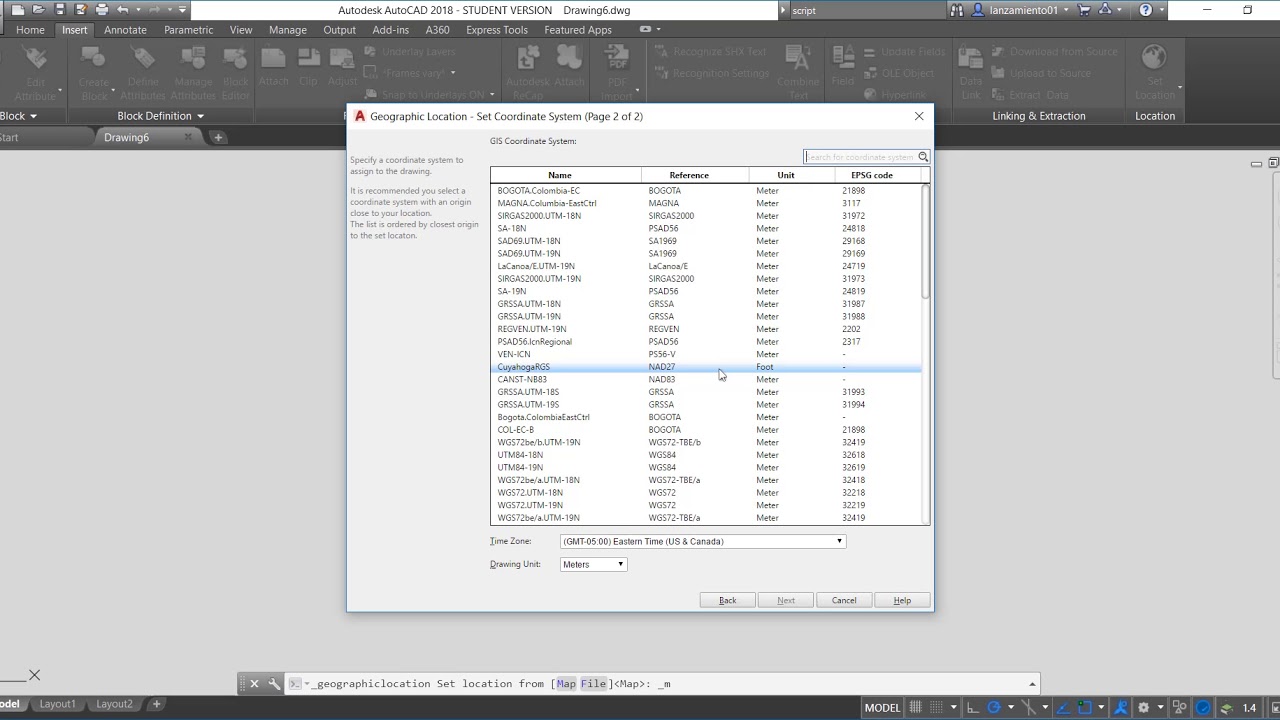This screenshot has height=720, width=1280.
Task: Click the Manage Attributes ribbon icon
Action: tap(192, 59)
